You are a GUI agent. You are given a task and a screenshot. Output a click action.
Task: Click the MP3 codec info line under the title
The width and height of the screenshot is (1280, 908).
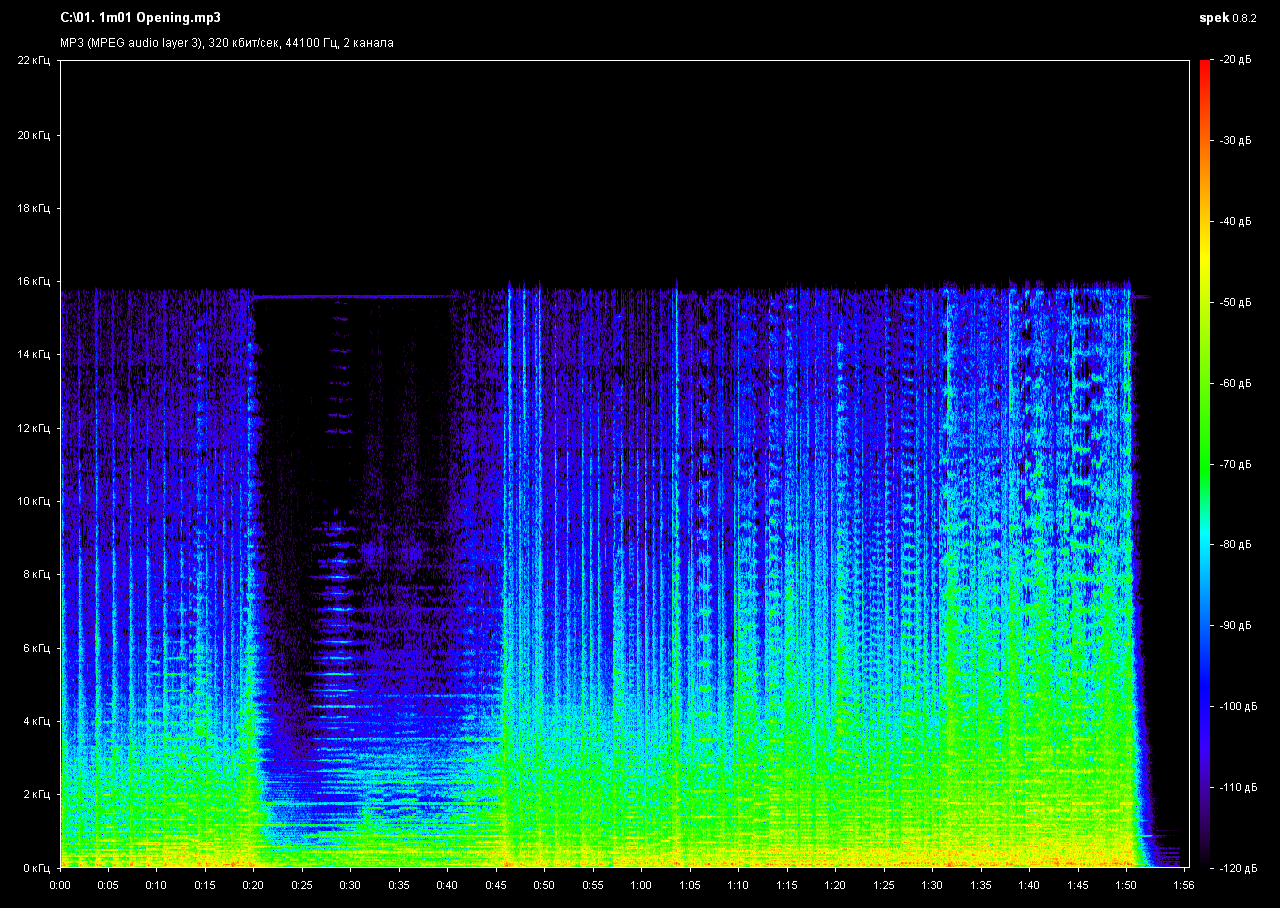227,43
